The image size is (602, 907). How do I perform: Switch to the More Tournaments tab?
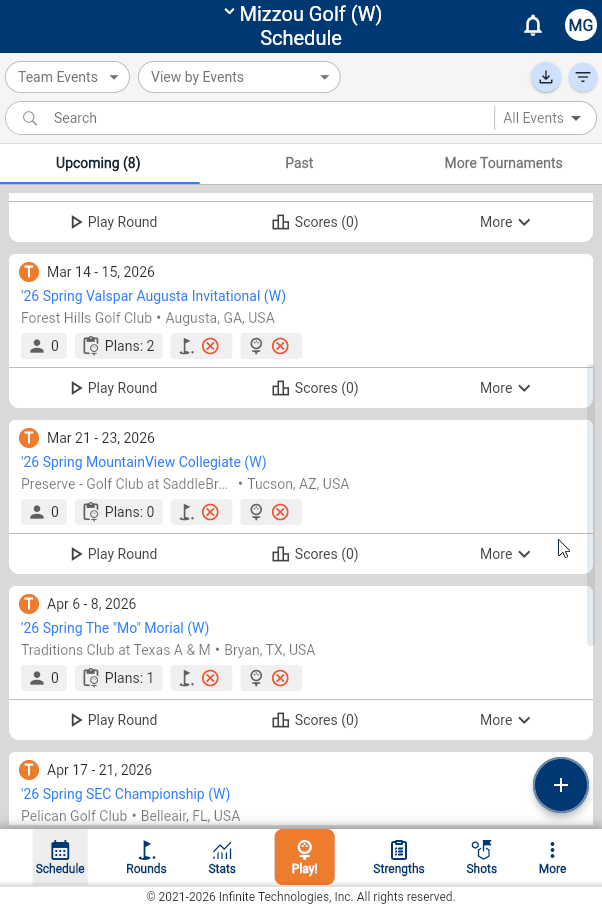(x=503, y=163)
